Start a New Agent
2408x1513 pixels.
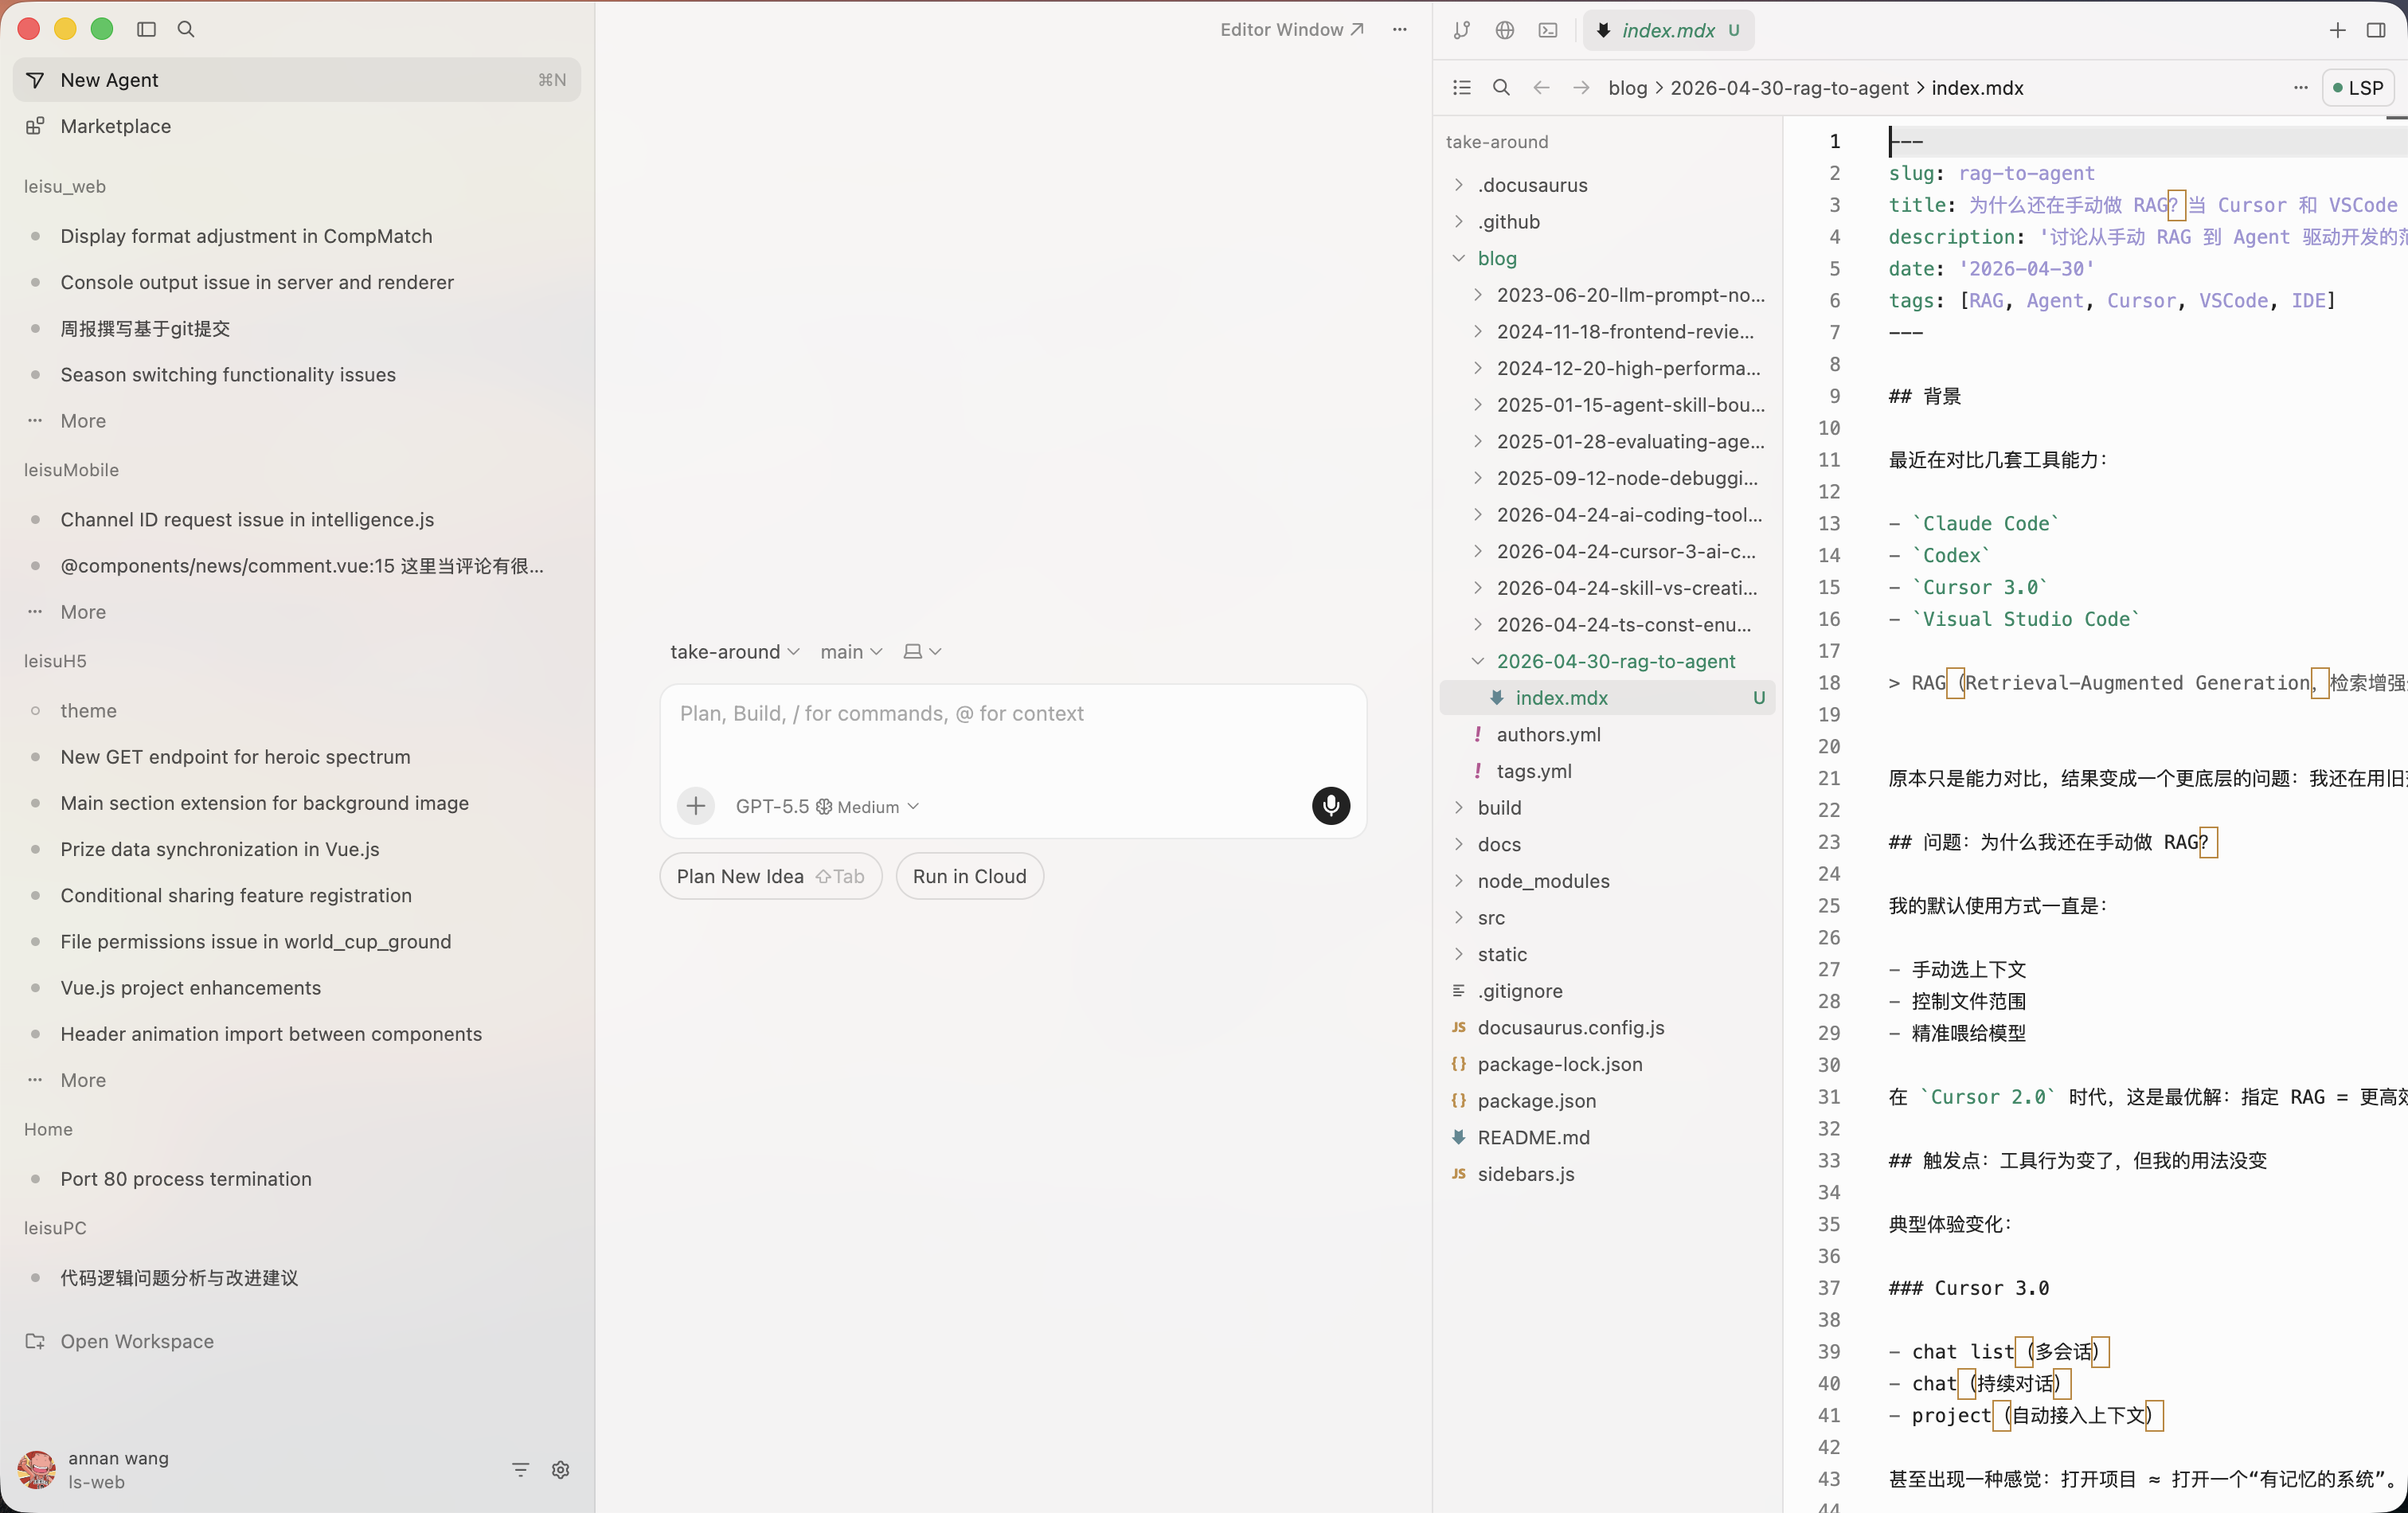point(297,80)
